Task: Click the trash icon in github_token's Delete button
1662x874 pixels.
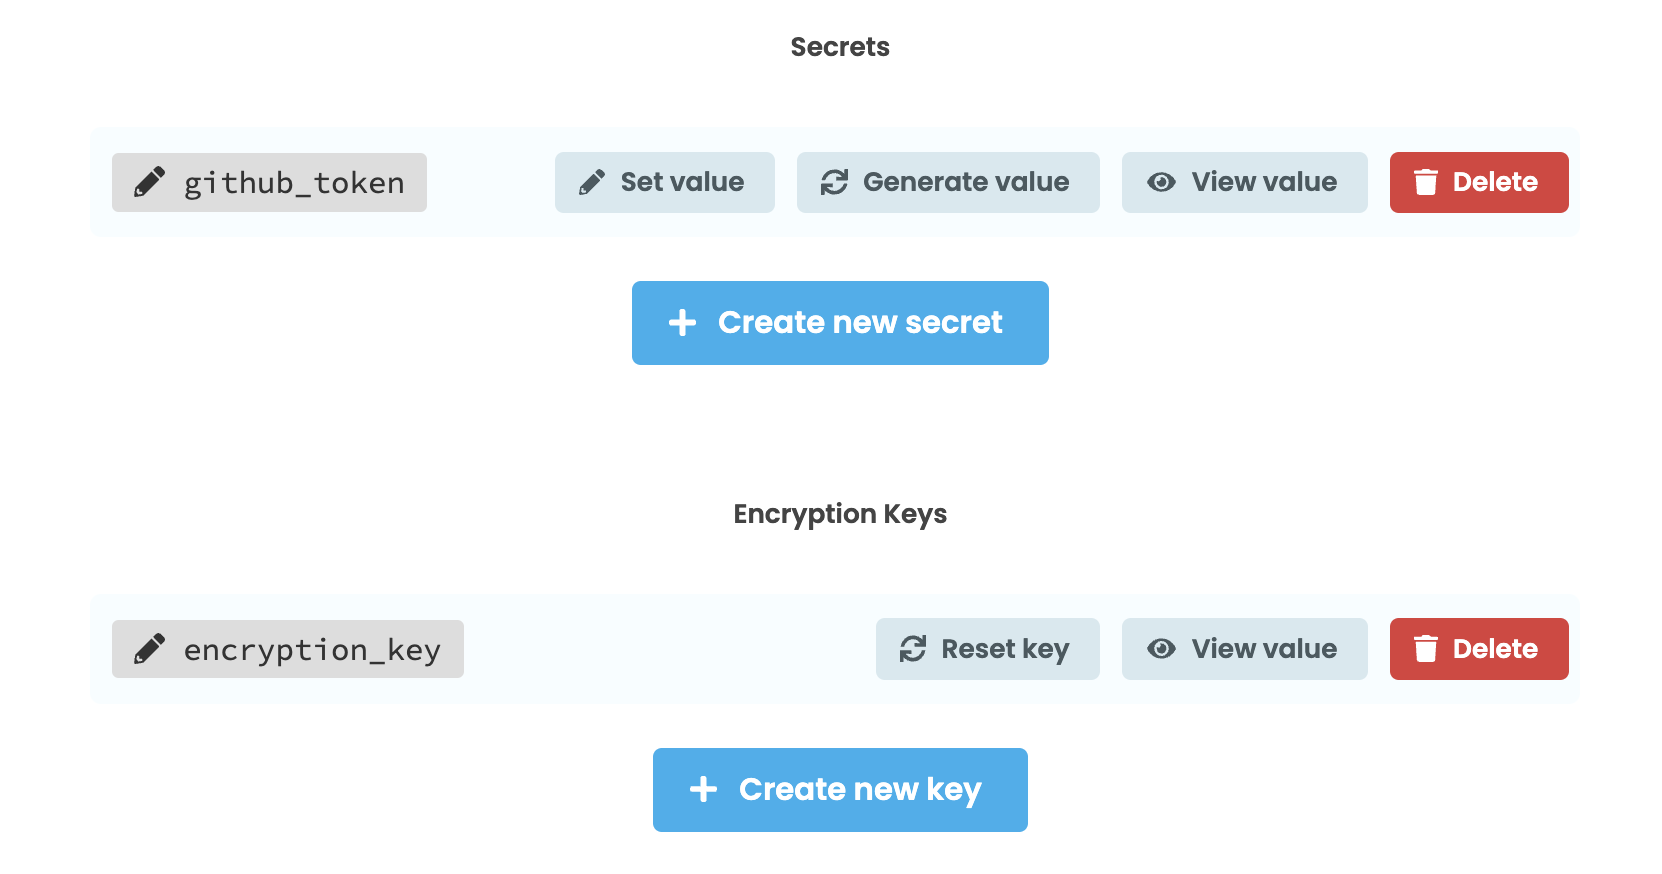Action: pos(1424,182)
